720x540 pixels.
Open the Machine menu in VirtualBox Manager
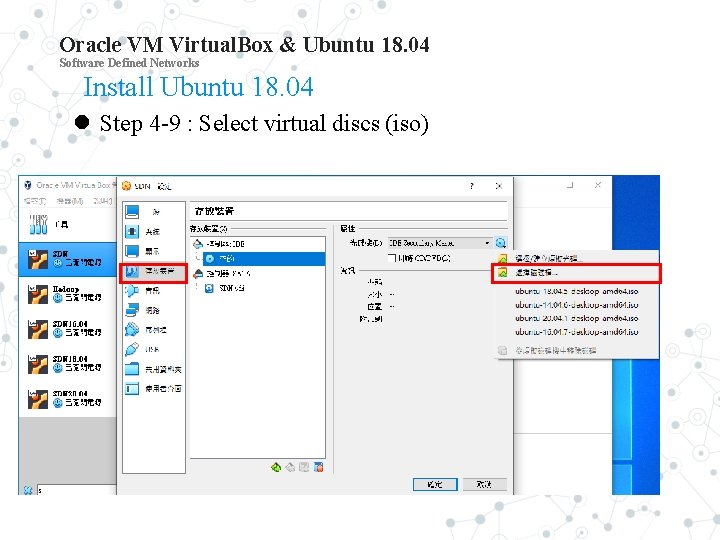[69, 201]
